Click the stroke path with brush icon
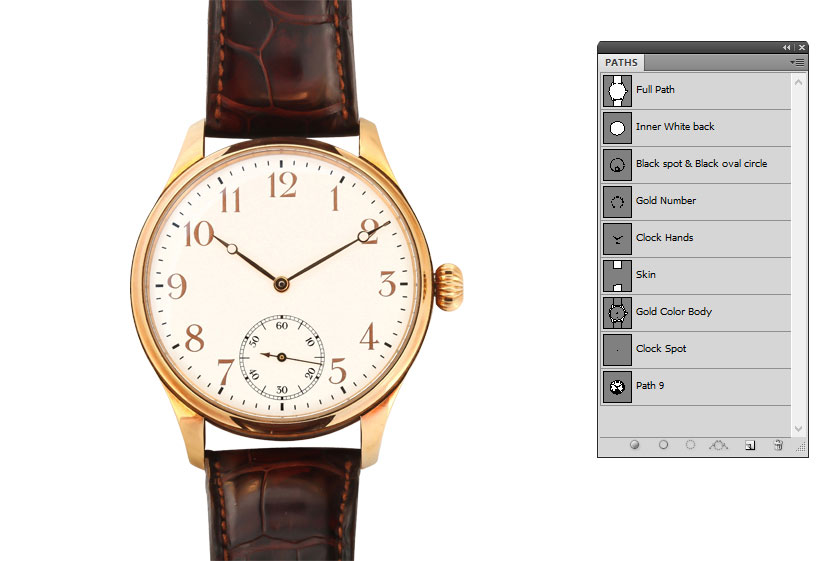Viewport: 836px width, 561px height. [663, 446]
